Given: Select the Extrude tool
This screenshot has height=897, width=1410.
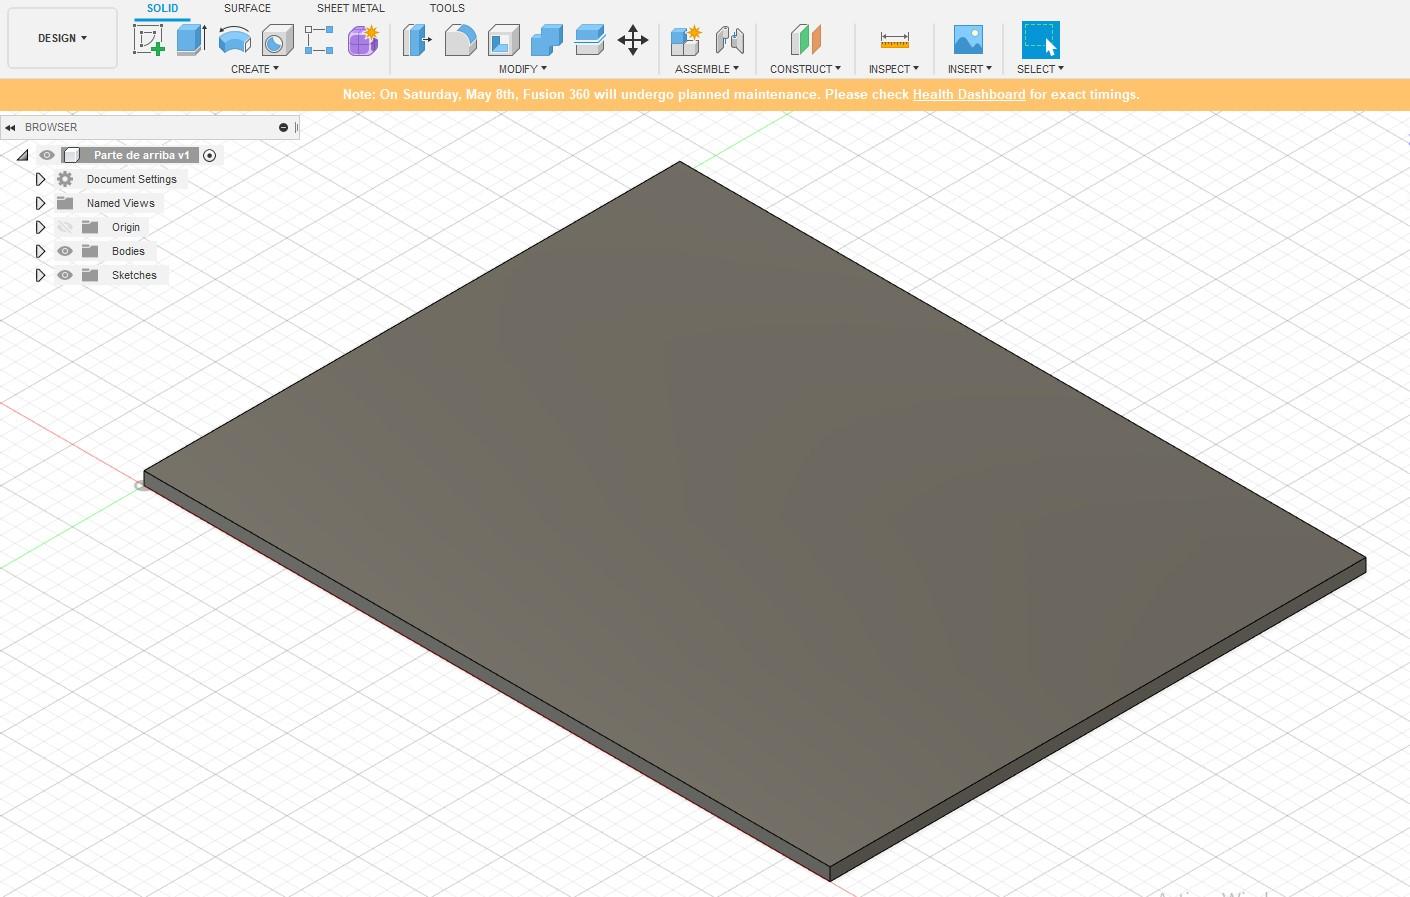Looking at the screenshot, I should [x=191, y=40].
